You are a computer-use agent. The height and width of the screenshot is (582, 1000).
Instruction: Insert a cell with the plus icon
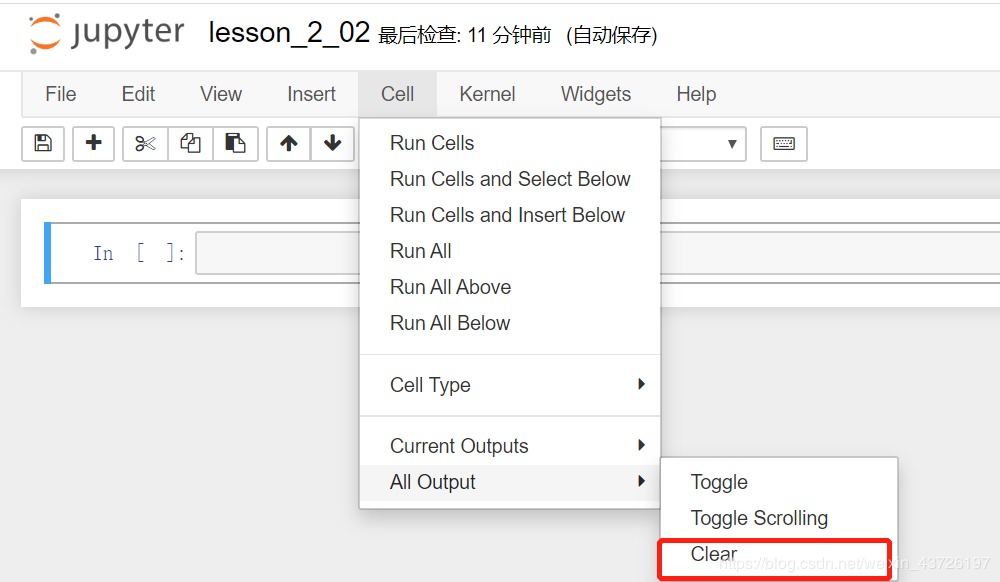pyautogui.click(x=93, y=144)
